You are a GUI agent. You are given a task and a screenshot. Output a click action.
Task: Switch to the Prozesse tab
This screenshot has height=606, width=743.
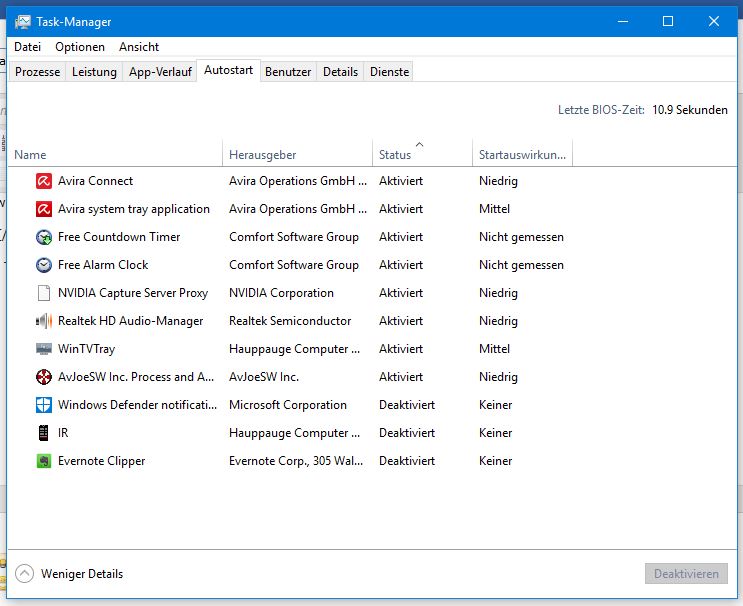pos(37,72)
